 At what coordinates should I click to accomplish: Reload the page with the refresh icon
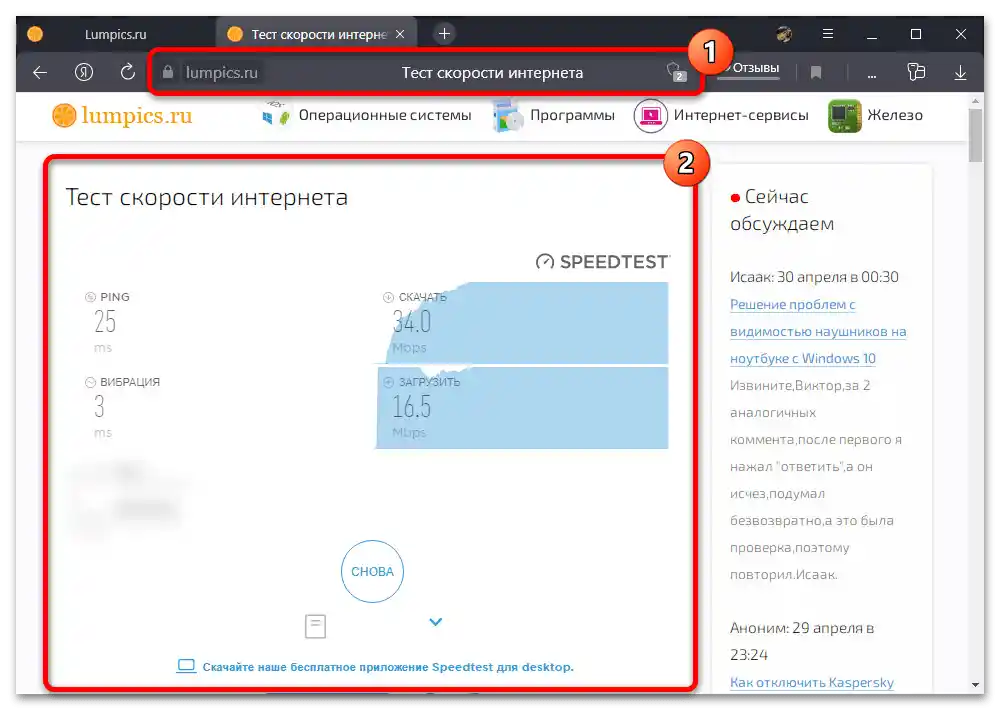[x=128, y=72]
